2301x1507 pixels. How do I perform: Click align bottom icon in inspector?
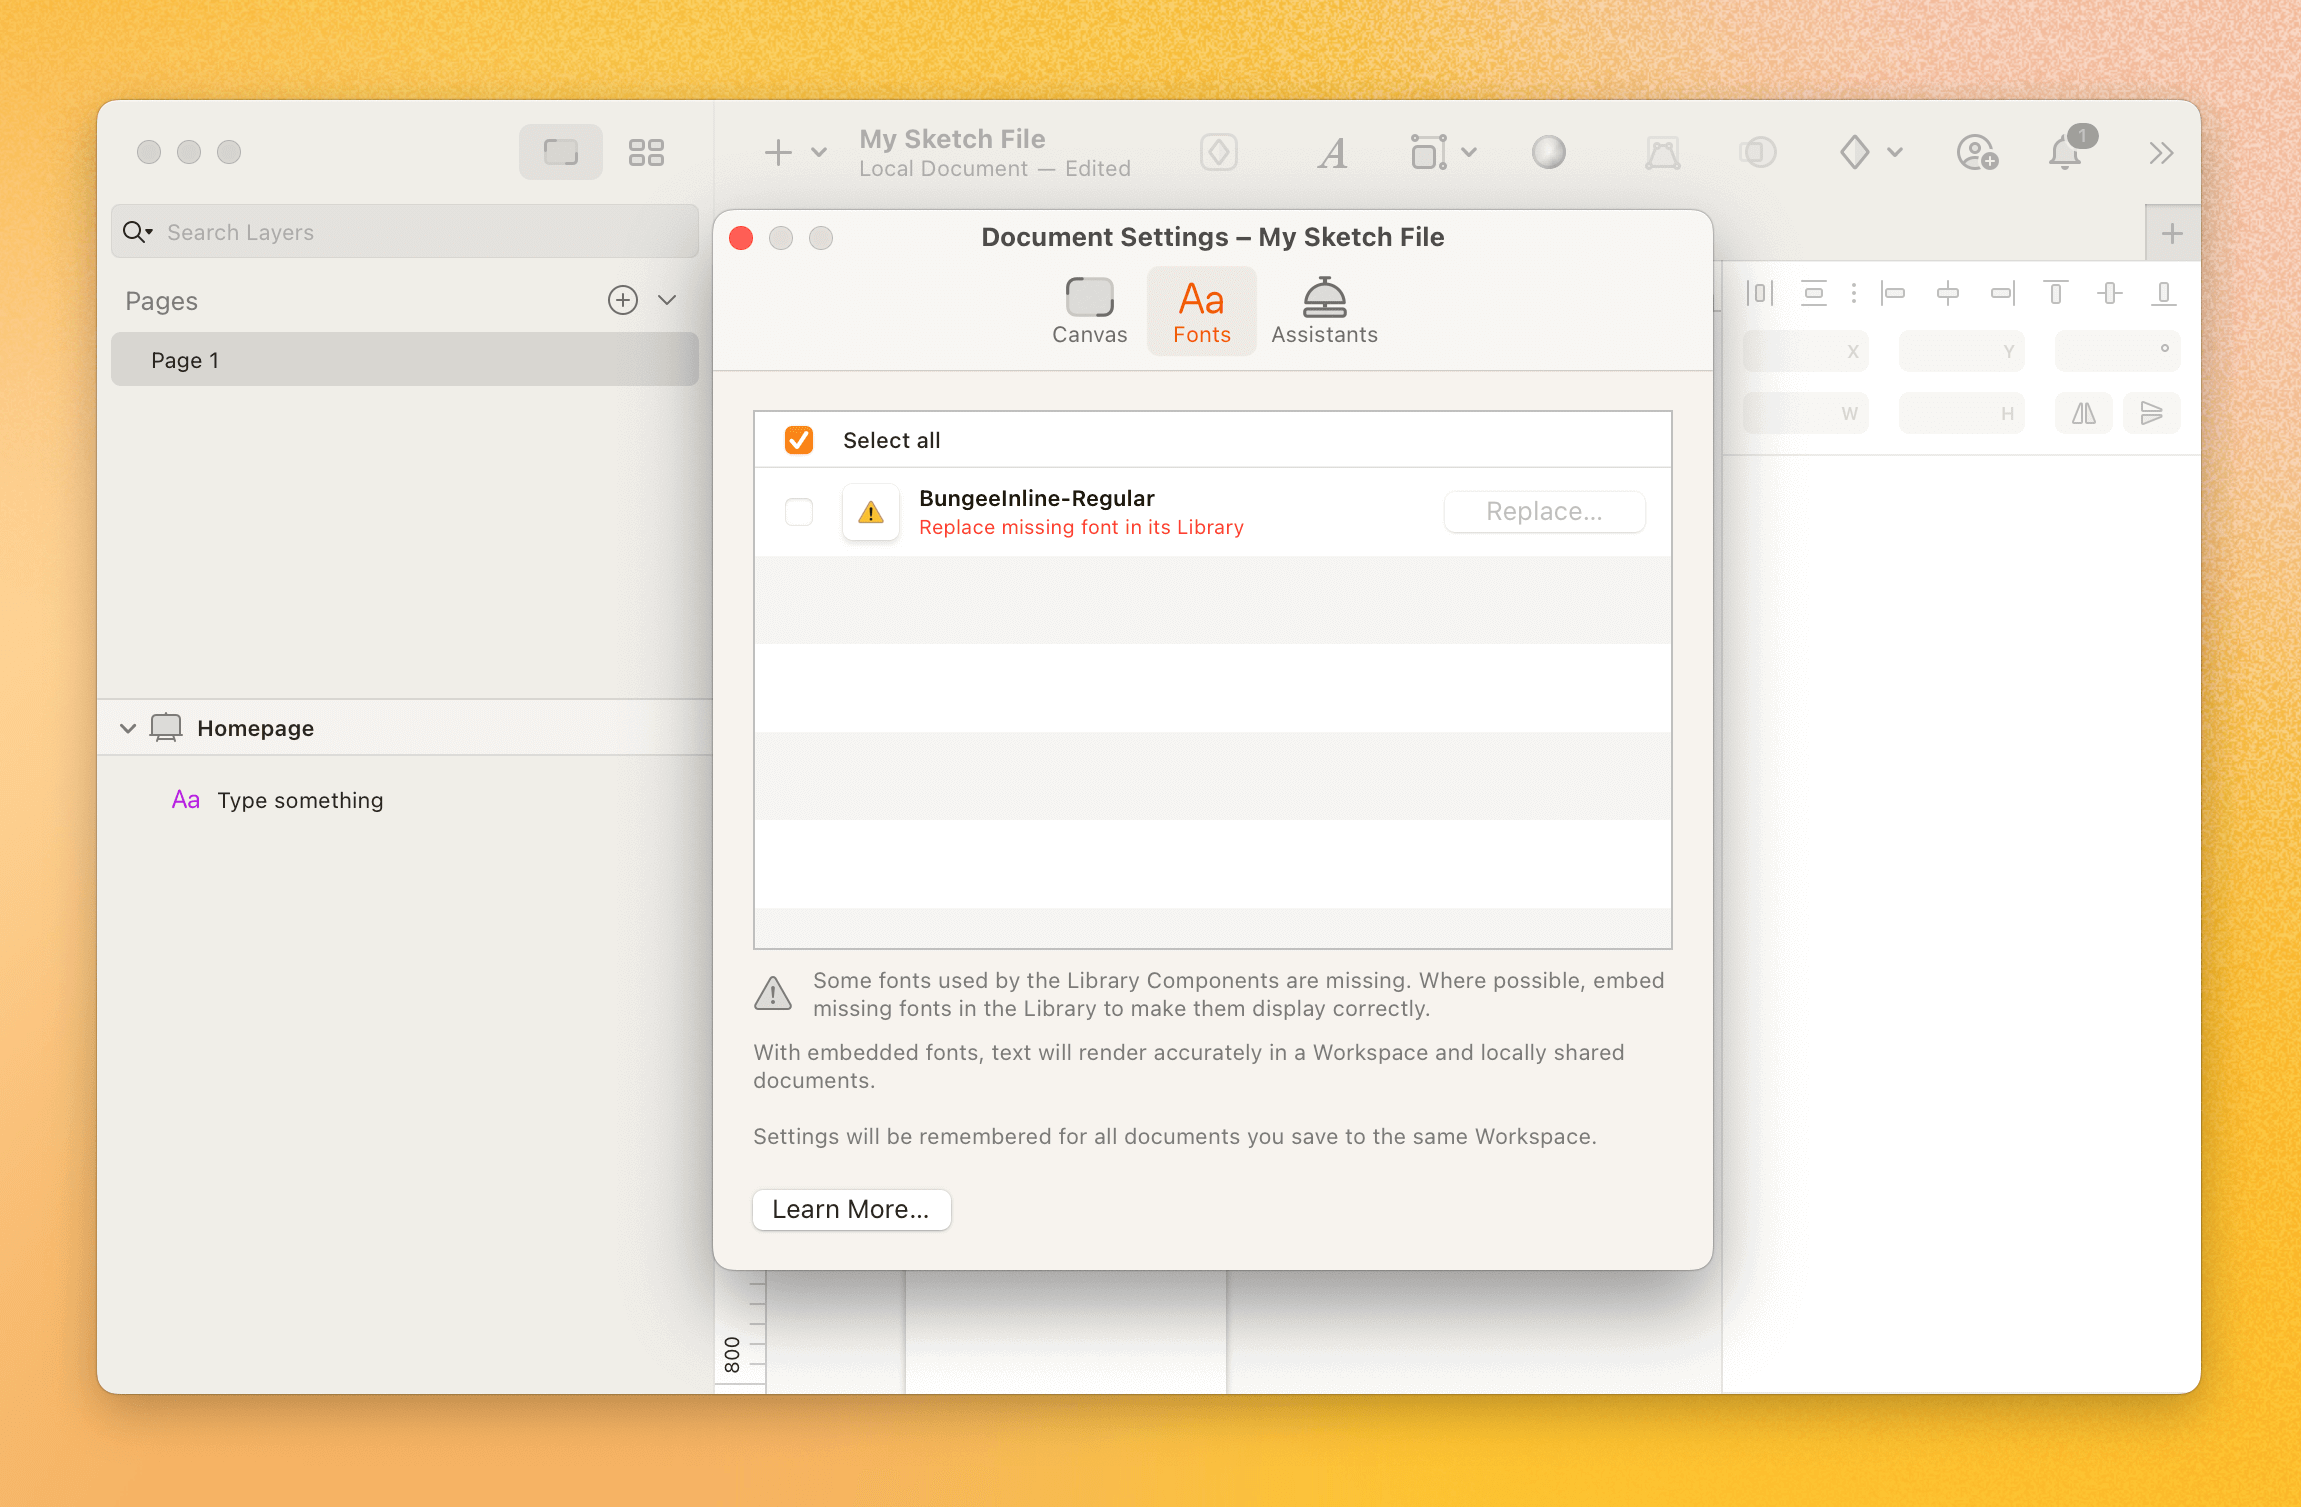point(2163,293)
